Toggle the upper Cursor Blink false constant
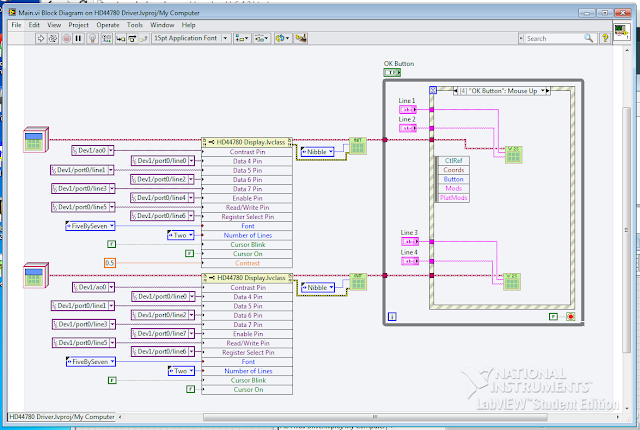This screenshot has height=430, width=640. coord(111,244)
